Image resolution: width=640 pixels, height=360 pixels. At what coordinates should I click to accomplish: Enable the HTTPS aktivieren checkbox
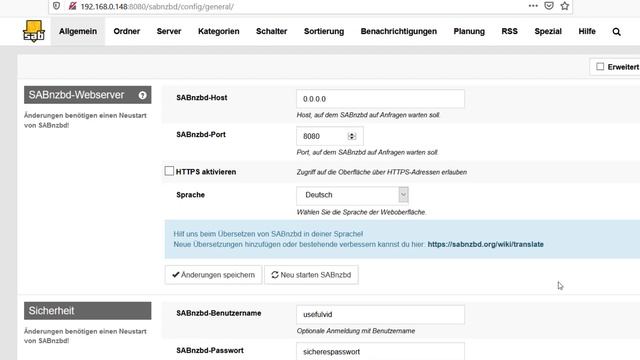[169, 171]
